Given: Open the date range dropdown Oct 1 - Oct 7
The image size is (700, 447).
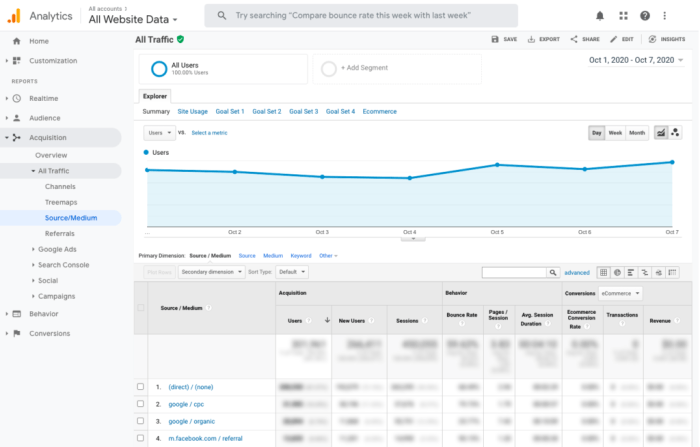Looking at the screenshot, I should tap(636, 60).
